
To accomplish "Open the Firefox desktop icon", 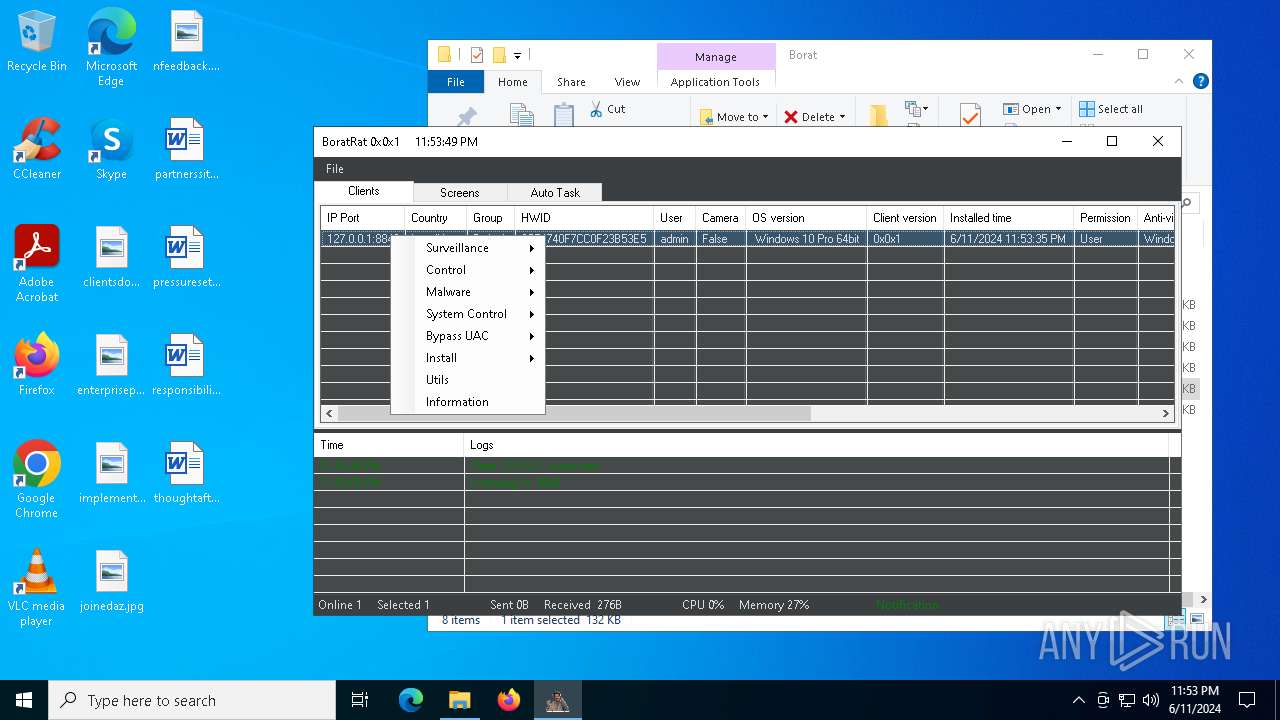I will tap(37, 365).
